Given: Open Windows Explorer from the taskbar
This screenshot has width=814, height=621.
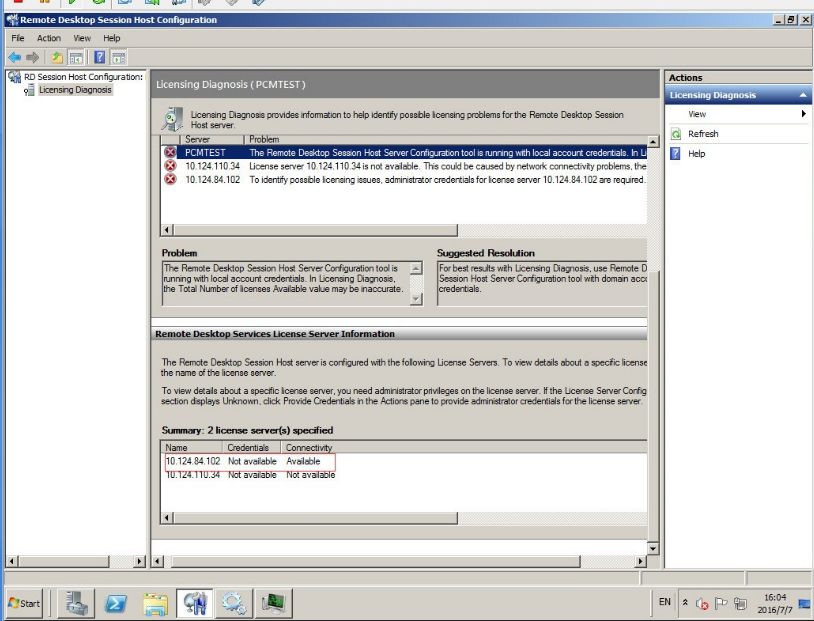Looking at the screenshot, I should [x=155, y=603].
